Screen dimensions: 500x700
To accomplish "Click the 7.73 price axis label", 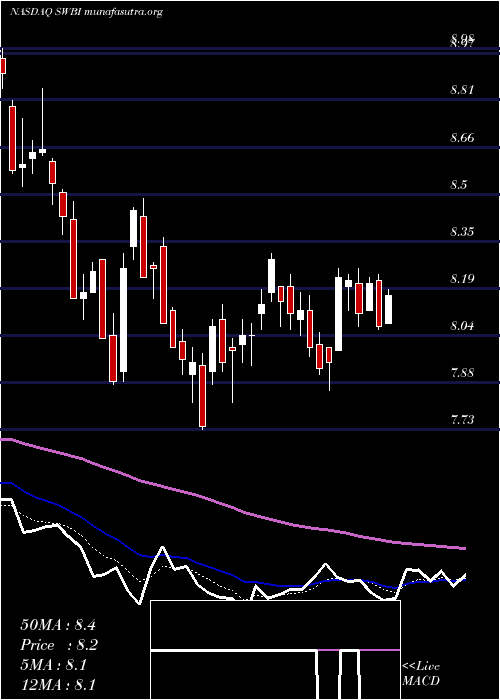I will [x=462, y=420].
